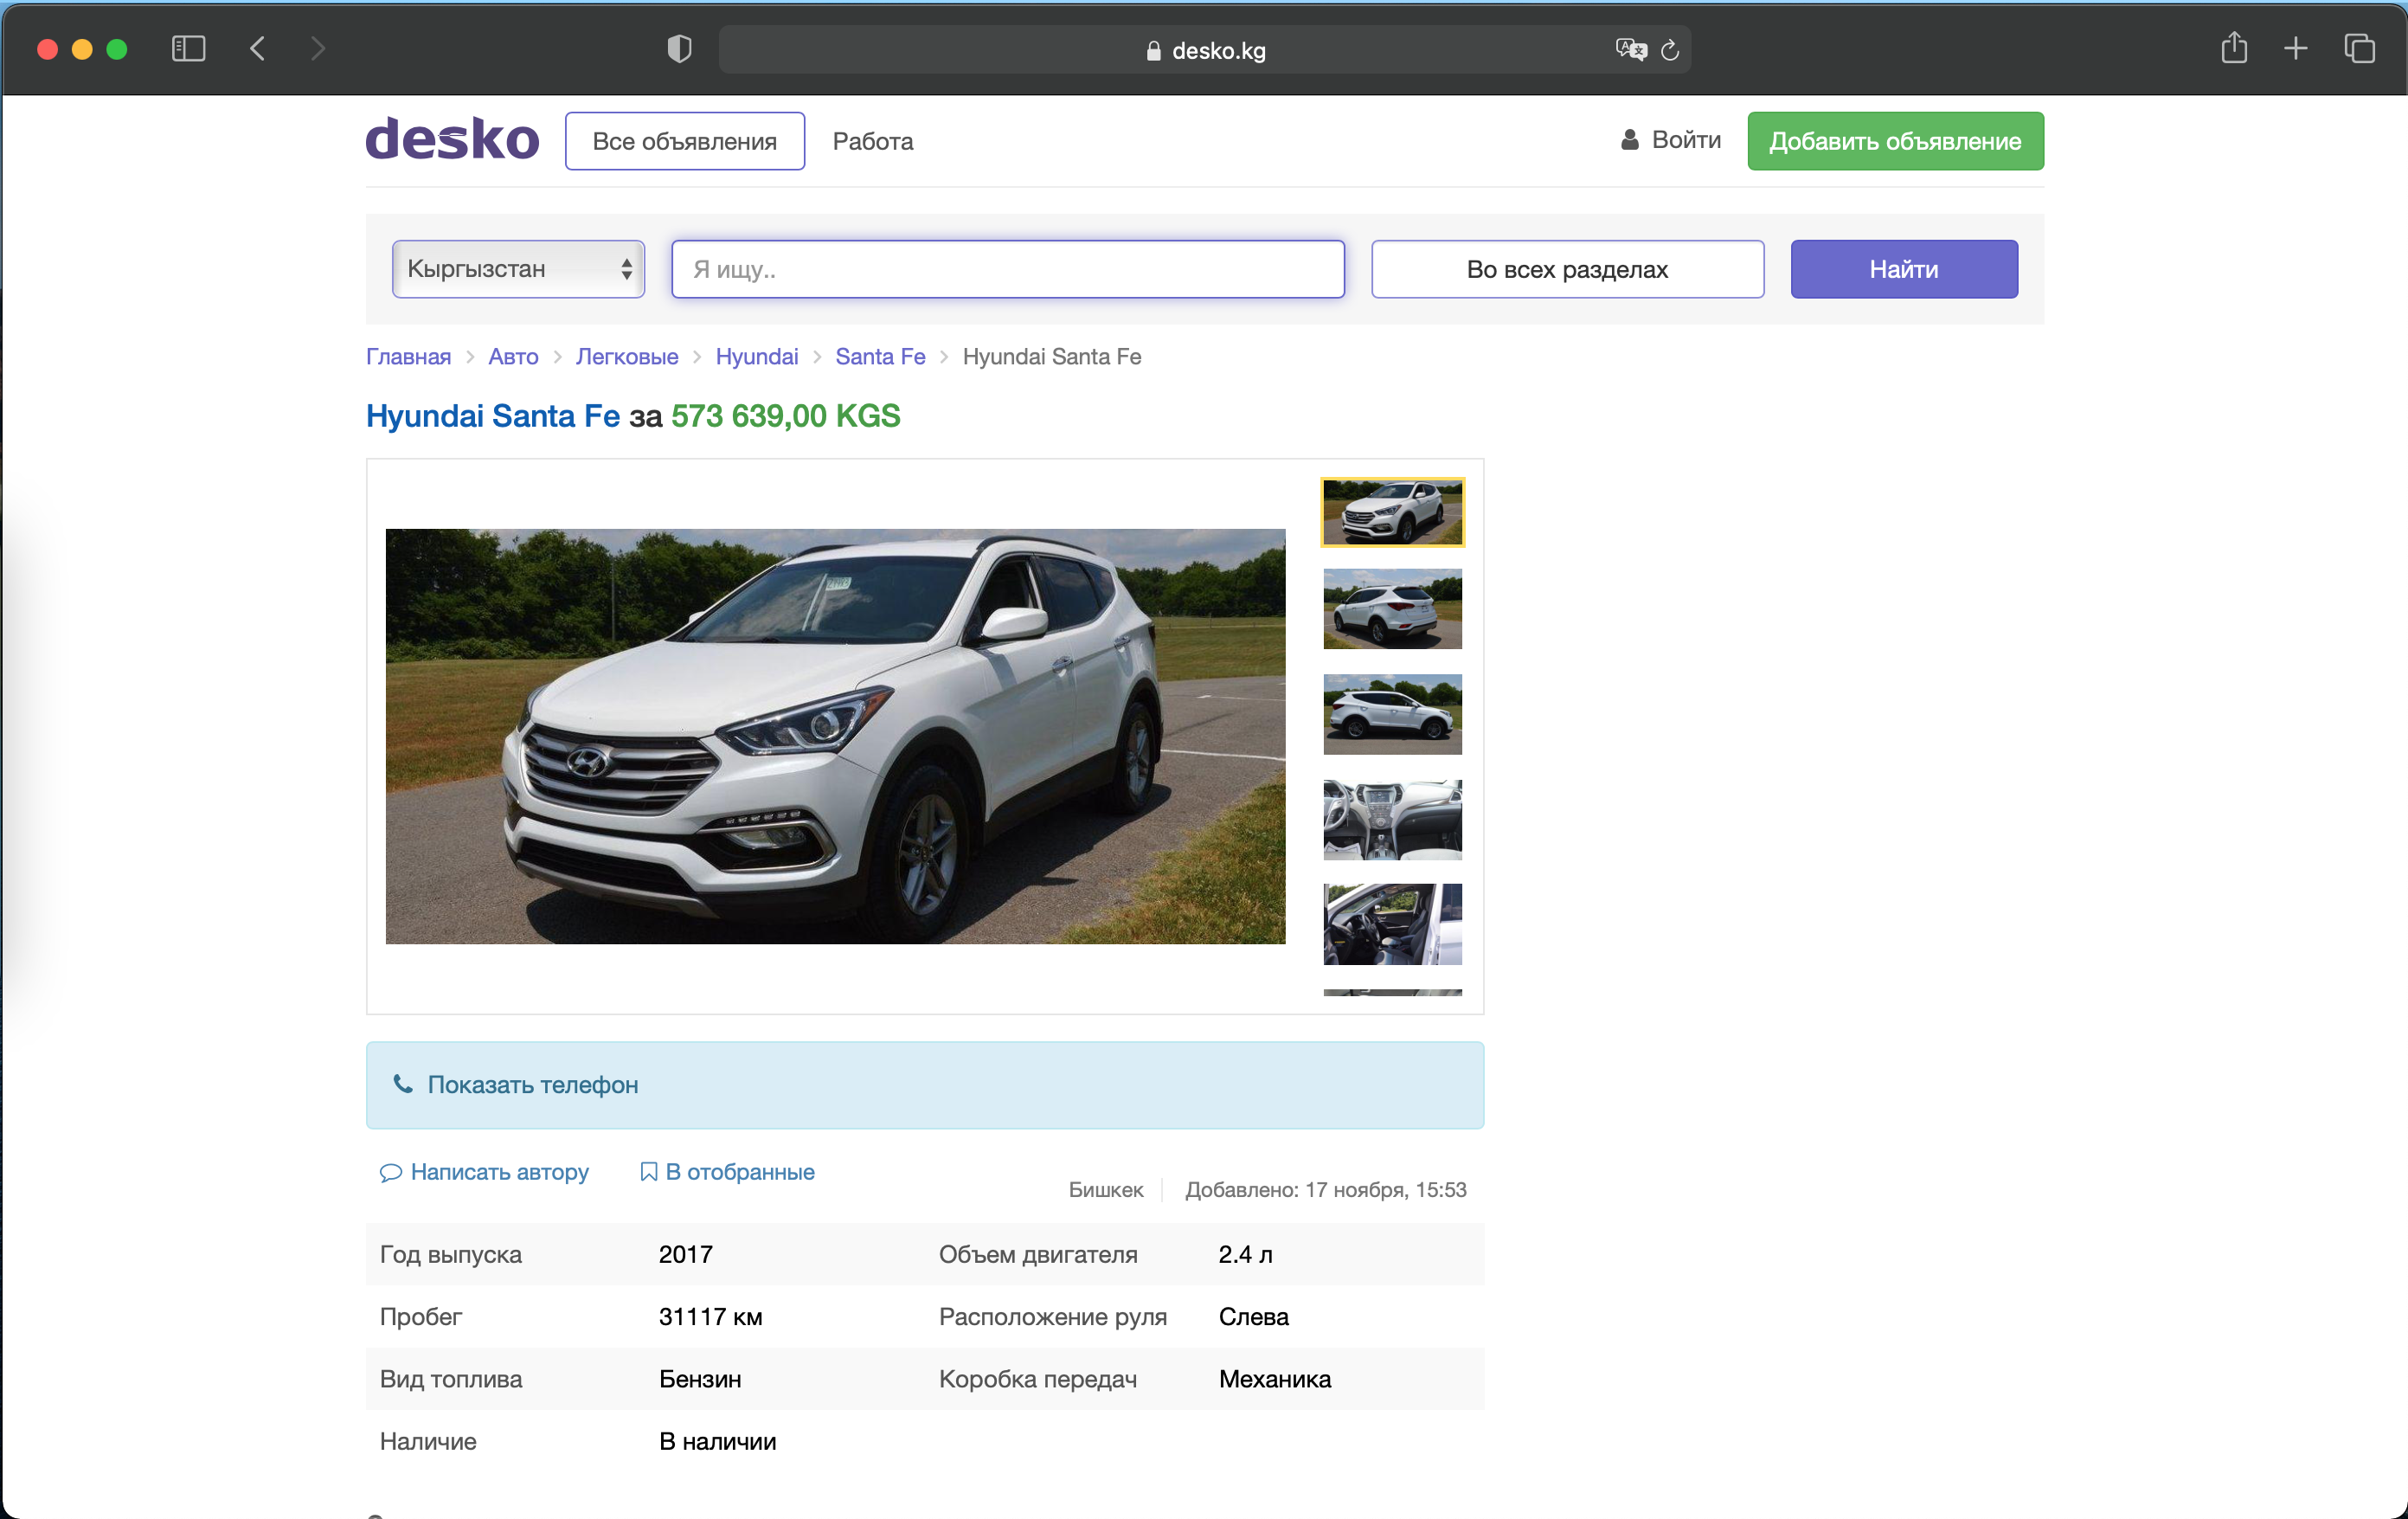Viewport: 2408px width, 1519px height.
Task: Click the Расположение руля value Слева
Action: click(1254, 1317)
